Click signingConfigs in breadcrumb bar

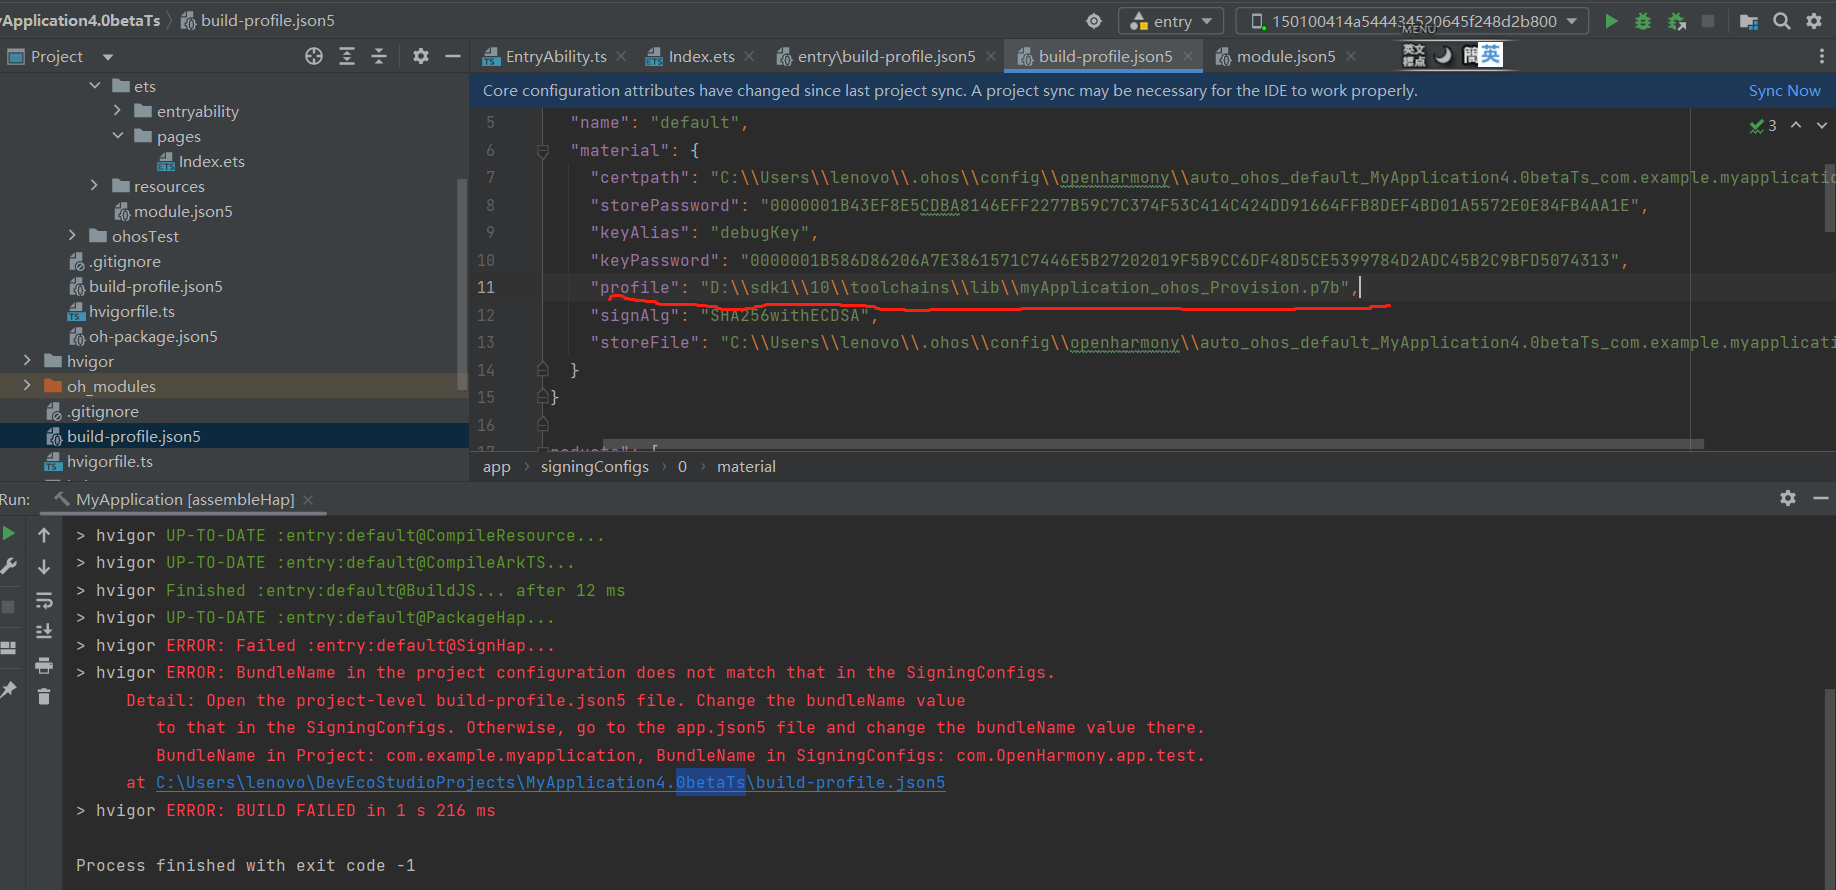coord(595,467)
